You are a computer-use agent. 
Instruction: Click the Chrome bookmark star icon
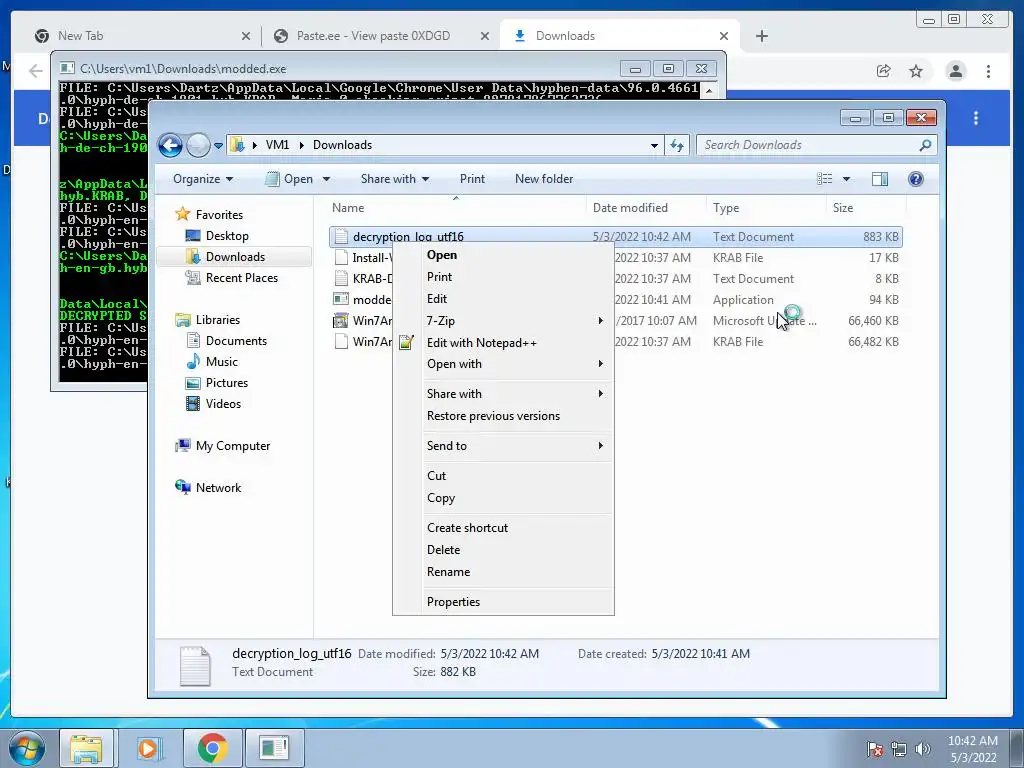point(916,71)
